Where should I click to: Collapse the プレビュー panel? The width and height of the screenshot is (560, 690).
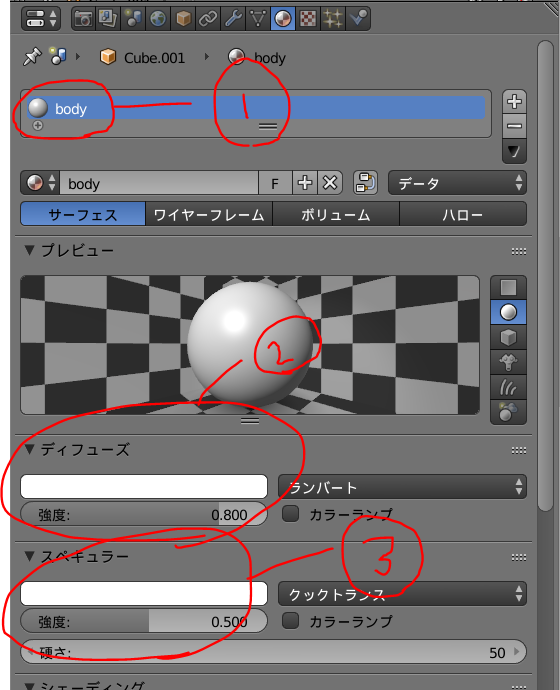pyautogui.click(x=29, y=250)
